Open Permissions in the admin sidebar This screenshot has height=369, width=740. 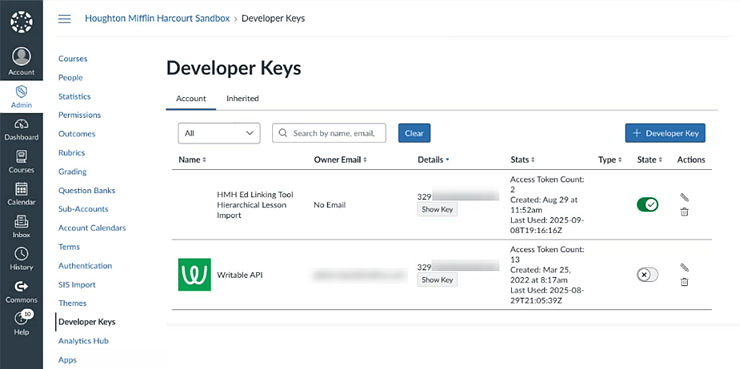(x=79, y=115)
